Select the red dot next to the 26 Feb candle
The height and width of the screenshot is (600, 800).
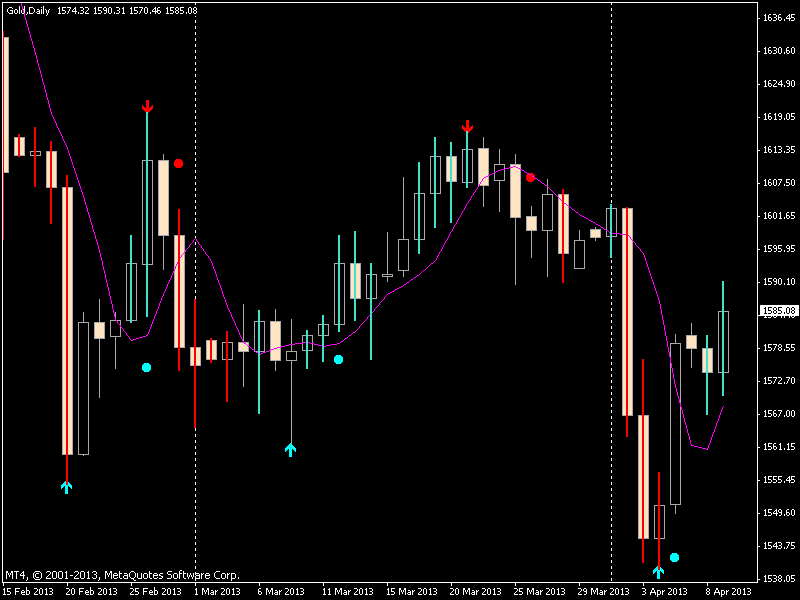(178, 163)
